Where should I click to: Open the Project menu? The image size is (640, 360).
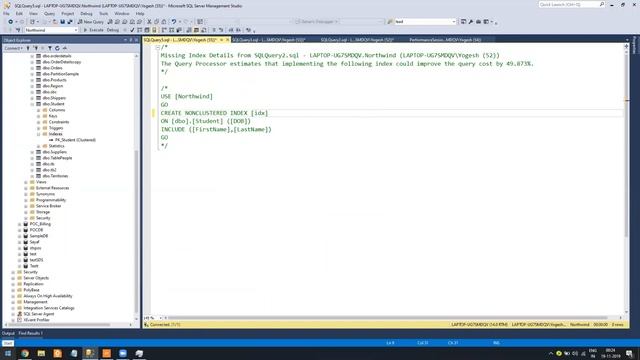68,13
